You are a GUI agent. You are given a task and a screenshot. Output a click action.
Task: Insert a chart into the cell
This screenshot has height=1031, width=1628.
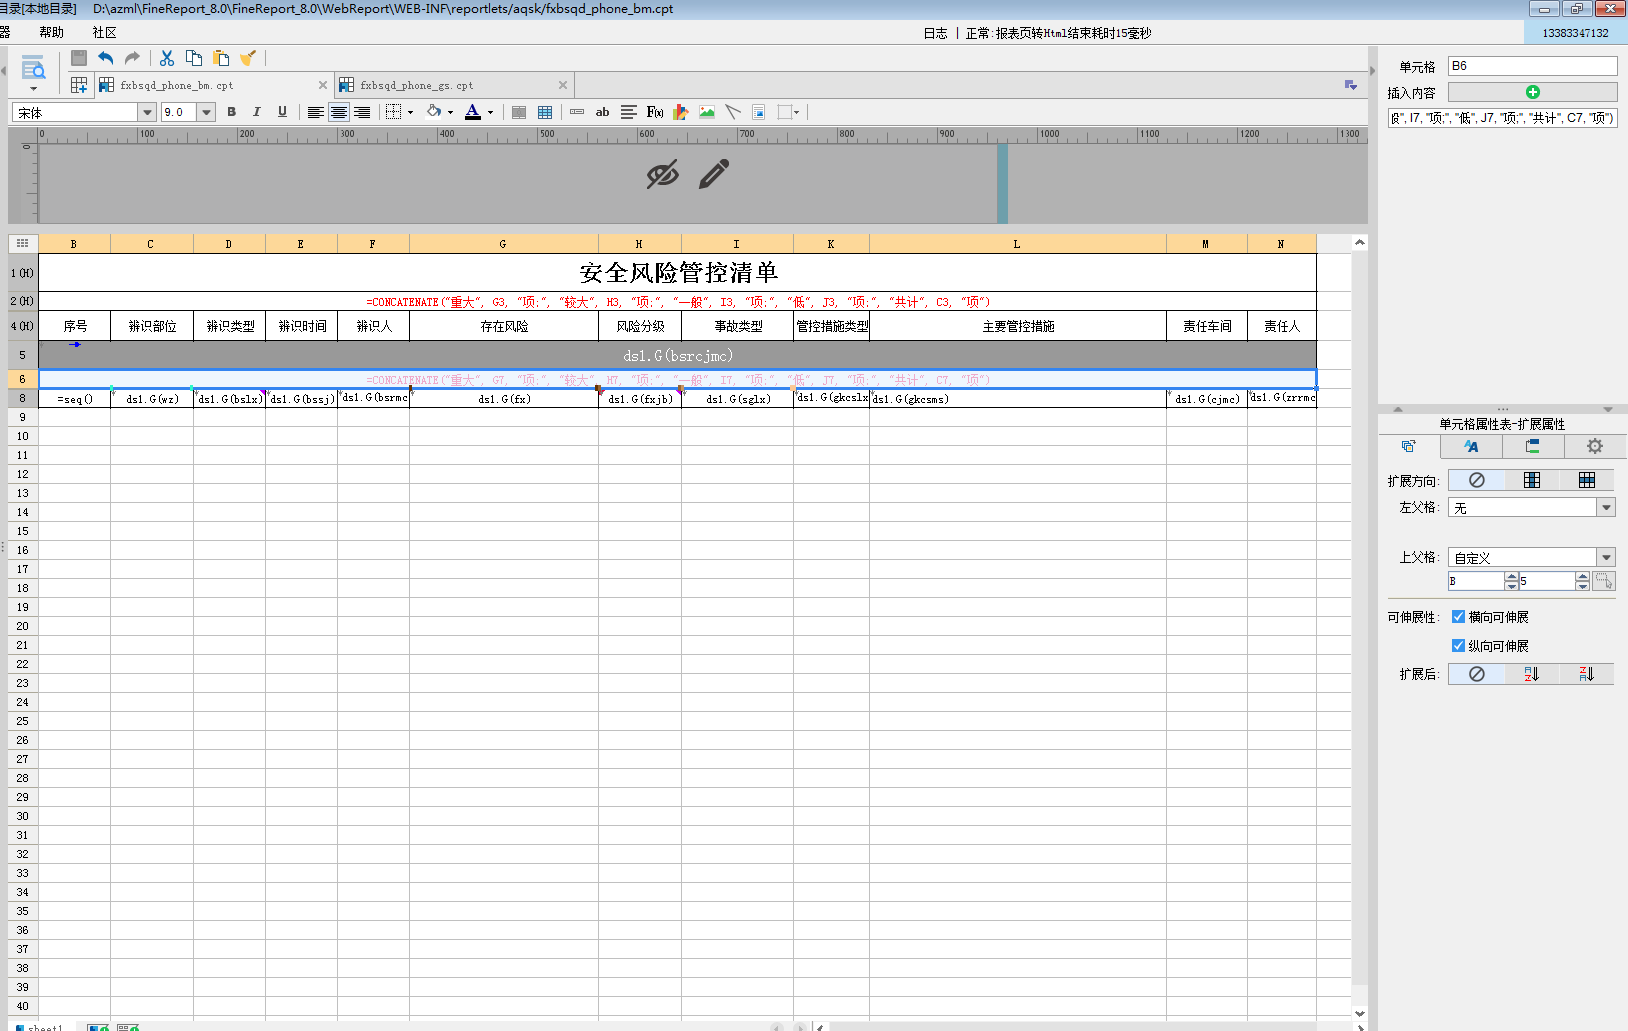[681, 112]
